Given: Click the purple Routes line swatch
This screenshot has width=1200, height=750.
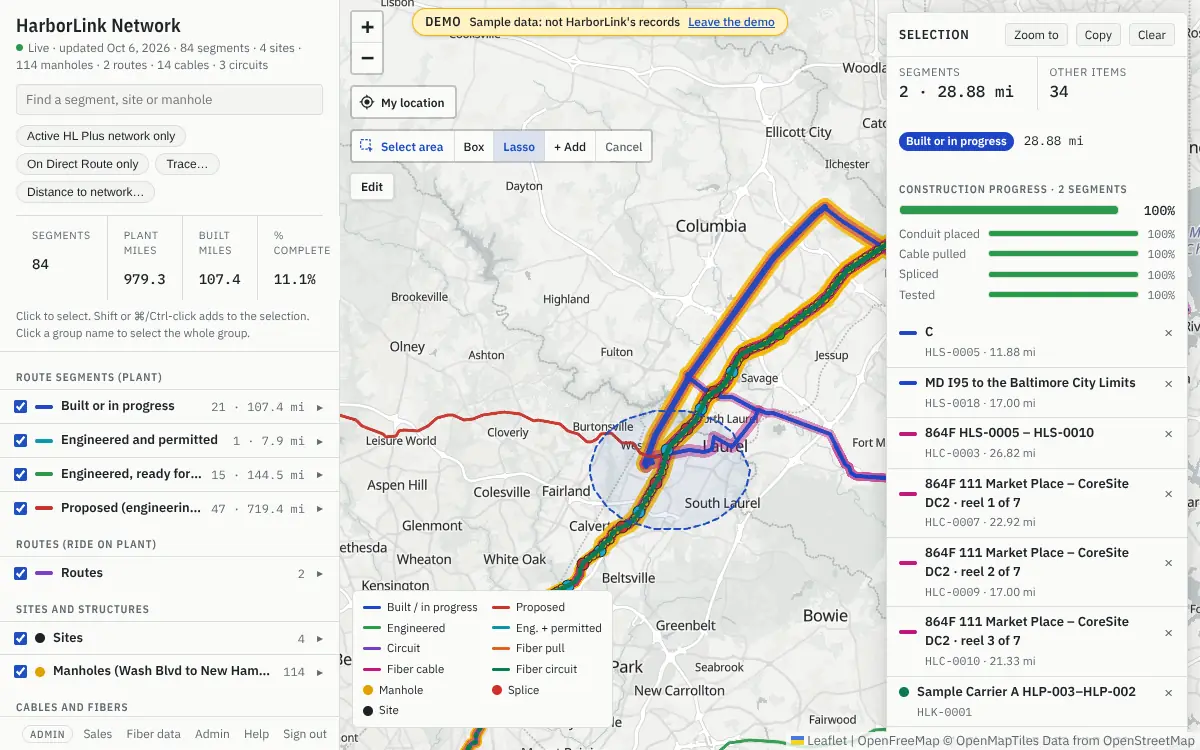Looking at the screenshot, I should 44,574.
